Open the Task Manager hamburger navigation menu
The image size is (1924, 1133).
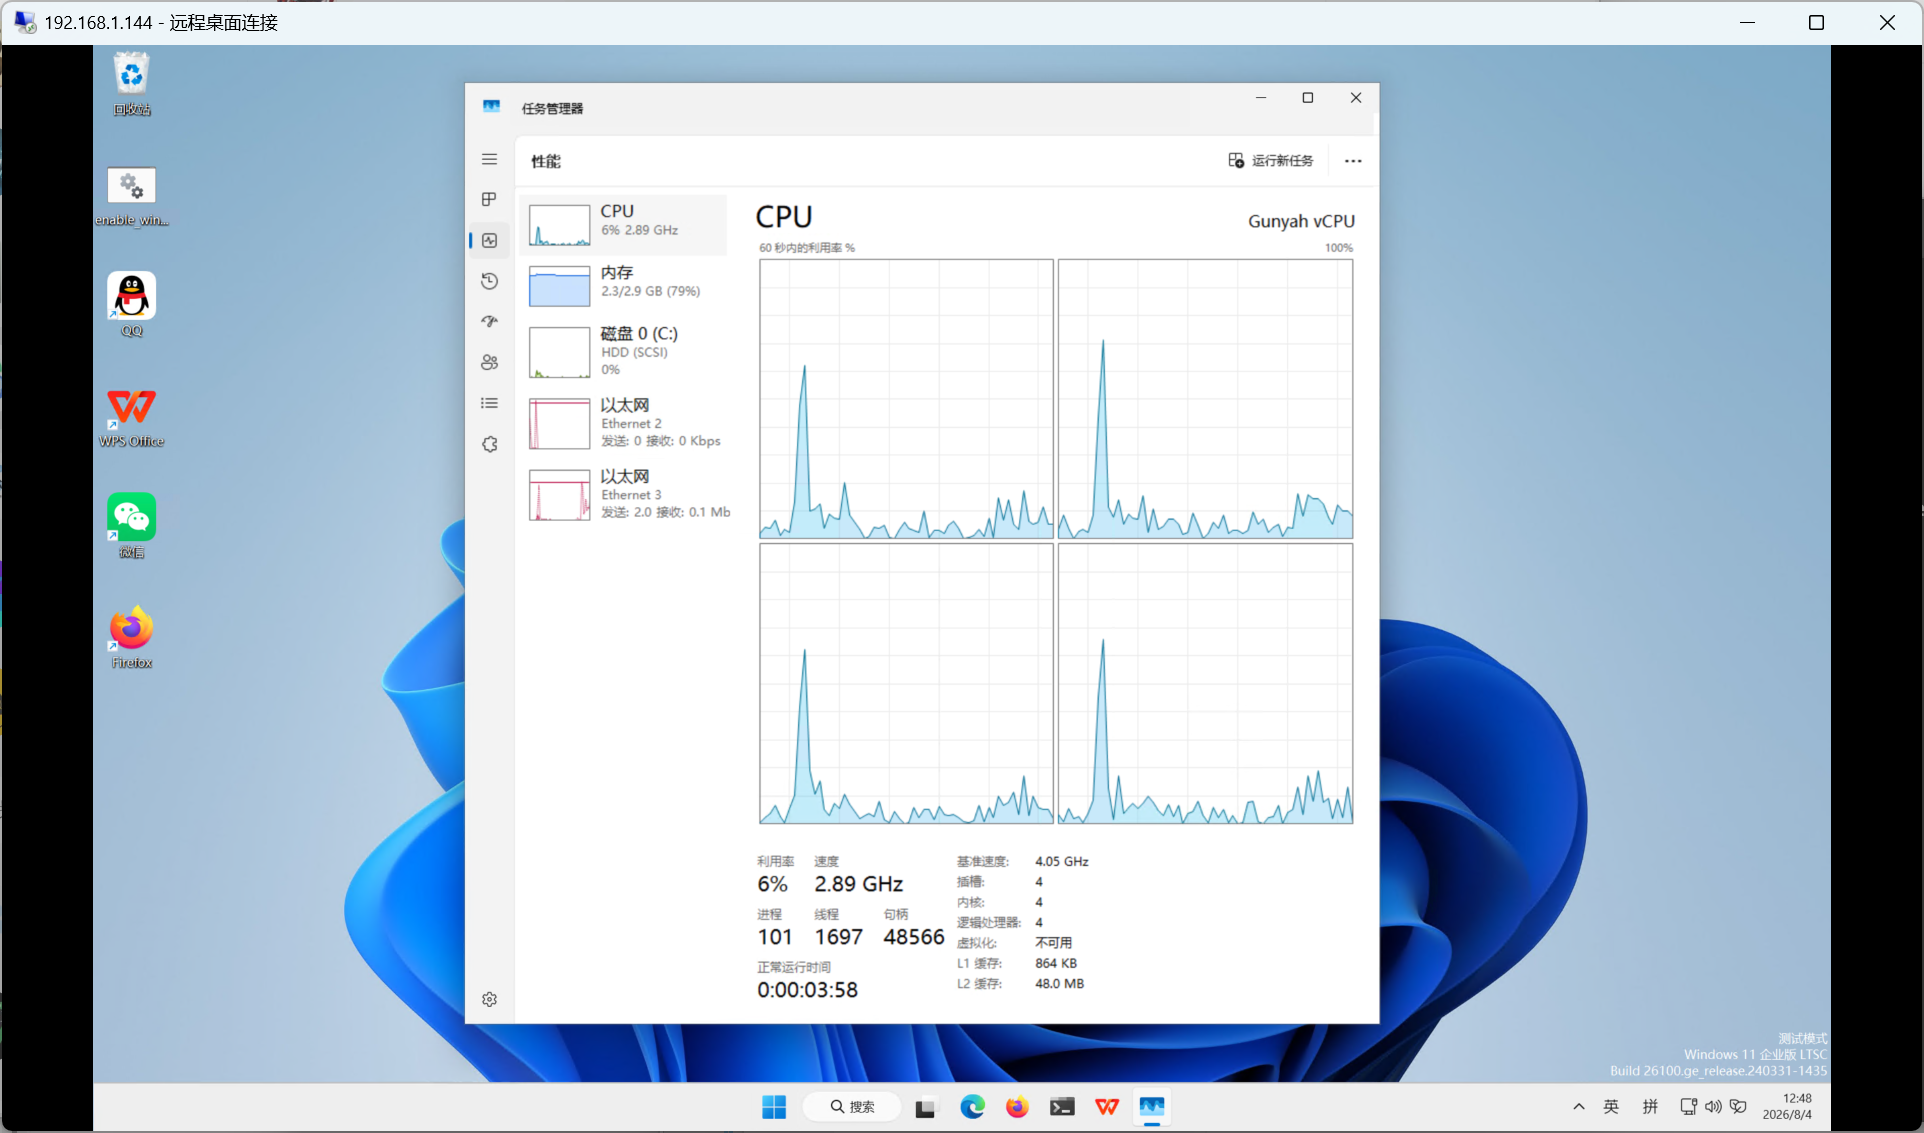[x=489, y=159]
